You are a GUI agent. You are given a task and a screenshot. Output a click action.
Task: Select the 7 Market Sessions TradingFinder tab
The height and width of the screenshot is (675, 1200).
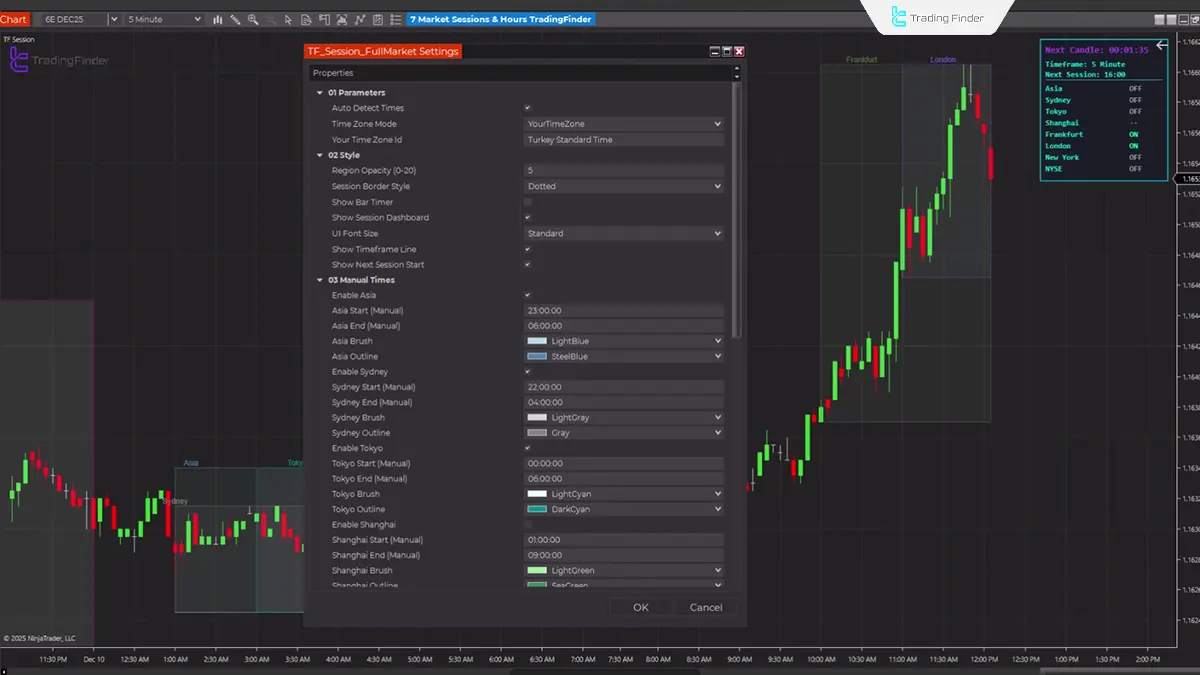pyautogui.click(x=499, y=19)
